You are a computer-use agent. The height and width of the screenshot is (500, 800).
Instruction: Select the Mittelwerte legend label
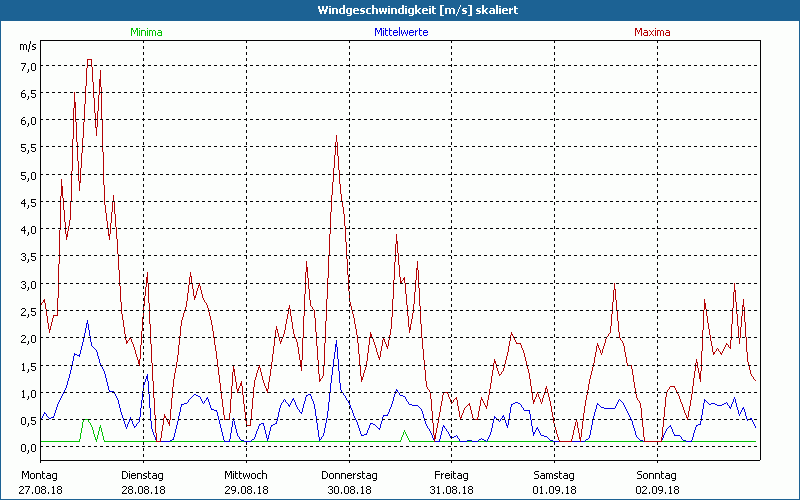[x=401, y=32]
